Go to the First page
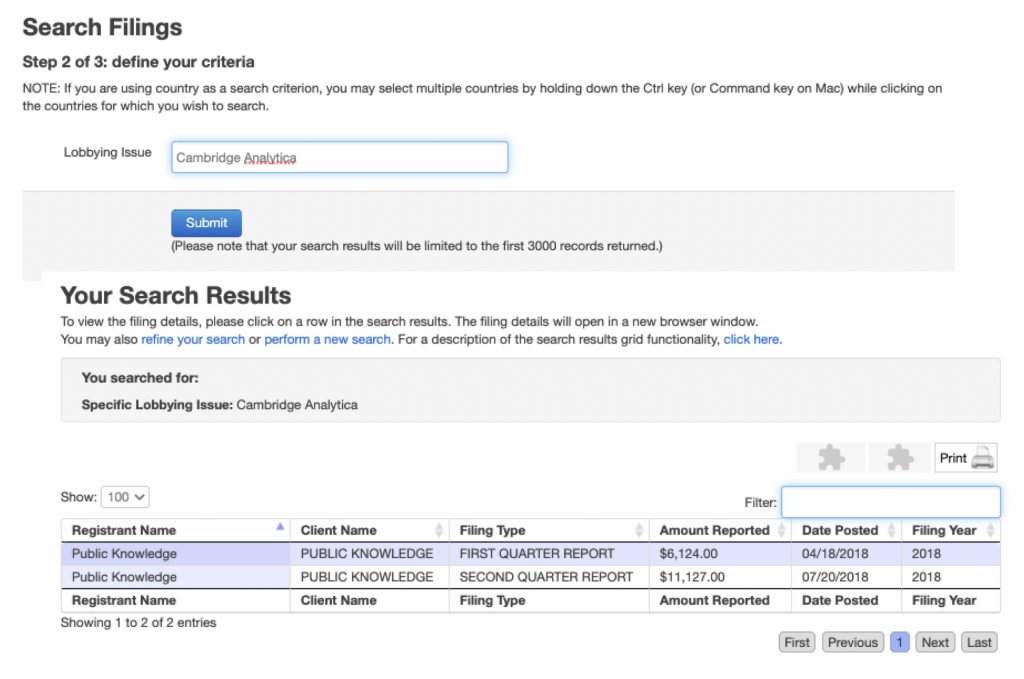1024x679 pixels. [x=797, y=642]
